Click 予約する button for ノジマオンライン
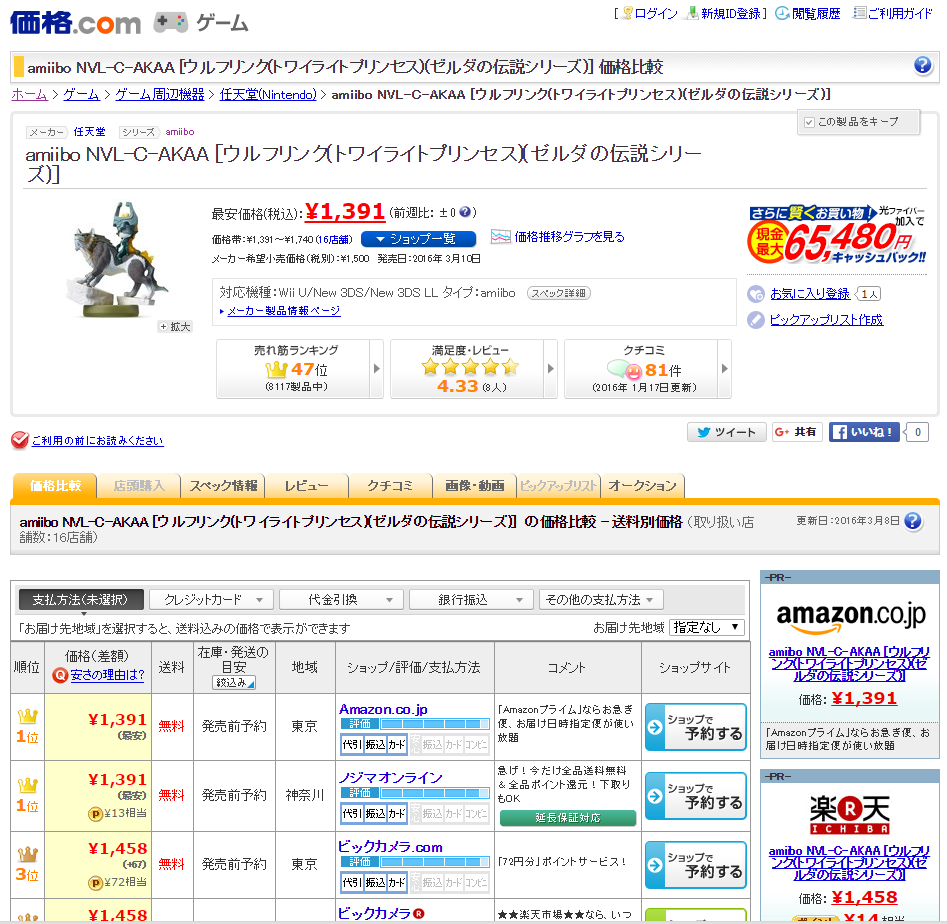The width and height of the screenshot is (947, 924). [695, 795]
